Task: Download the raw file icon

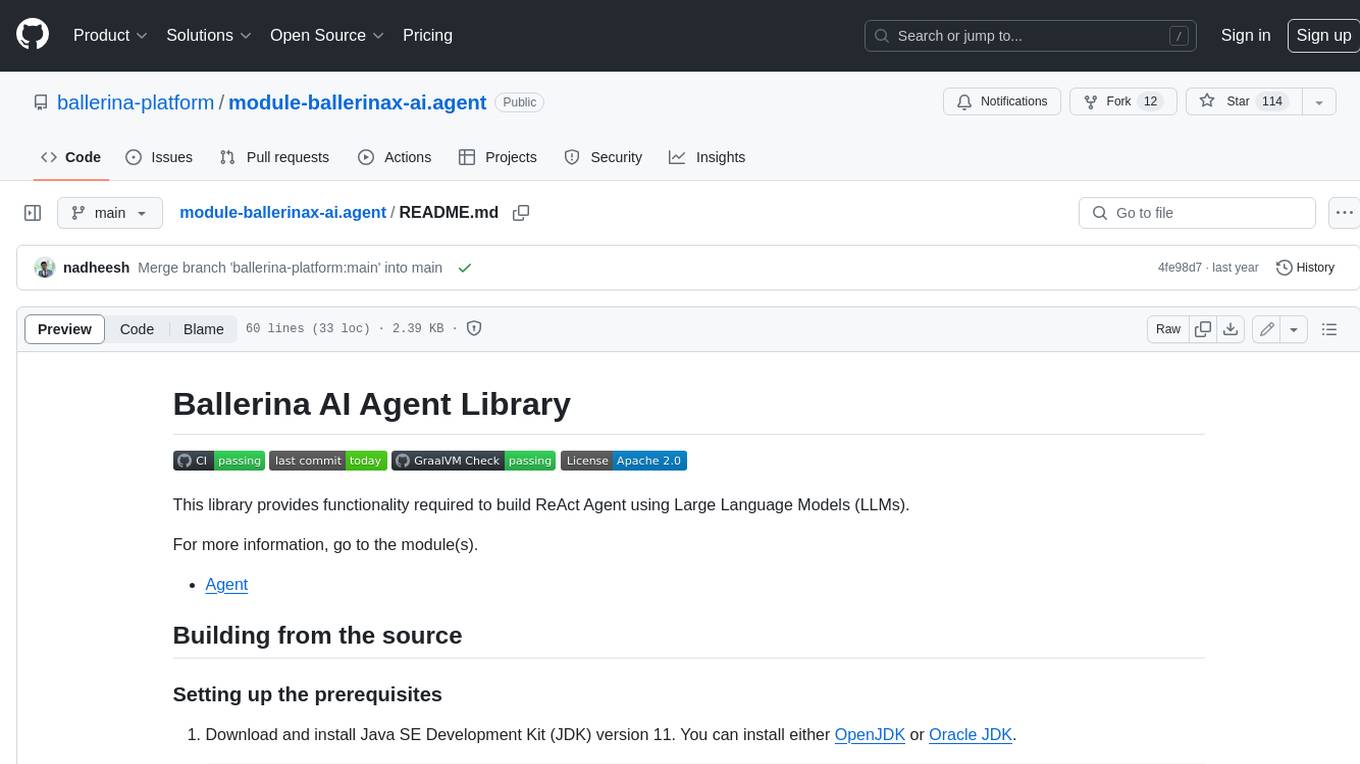Action: (1231, 329)
